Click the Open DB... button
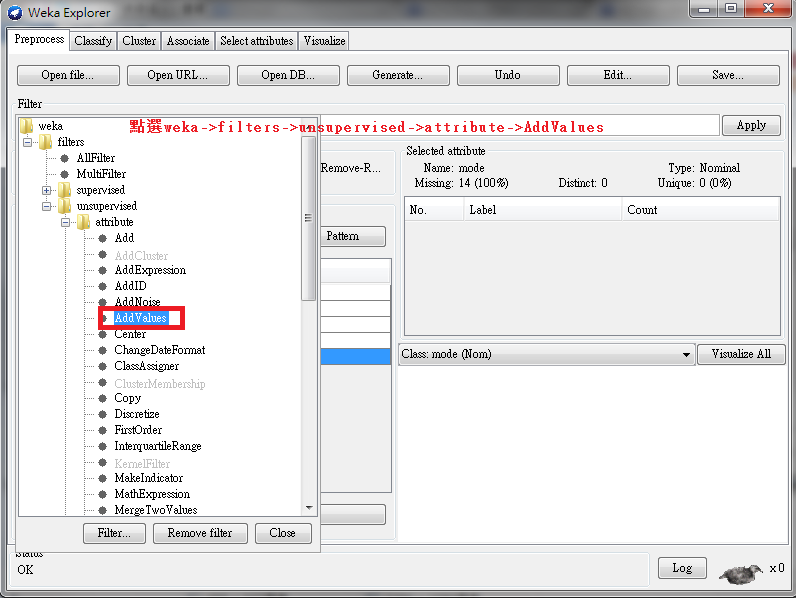 (x=288, y=75)
